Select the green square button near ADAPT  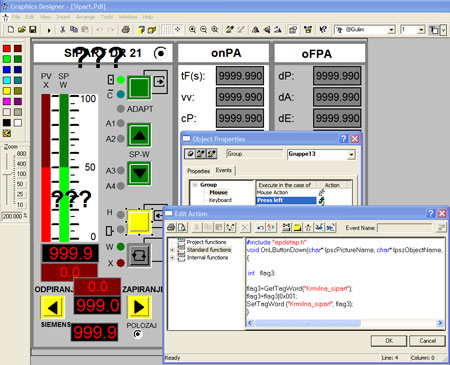(139, 88)
